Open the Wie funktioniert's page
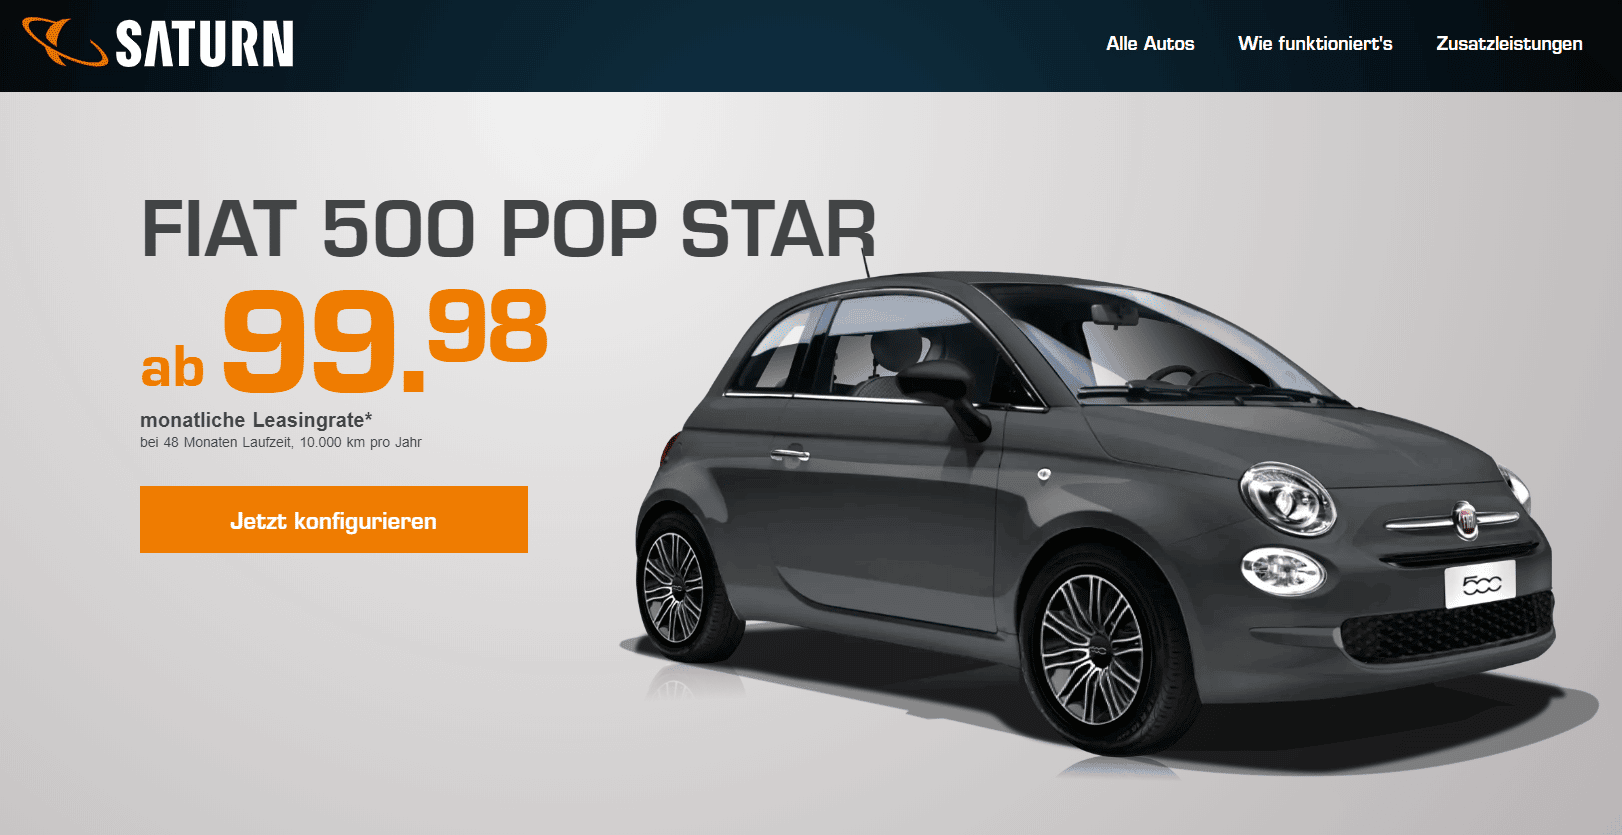The height and width of the screenshot is (835, 1622). coord(1315,43)
